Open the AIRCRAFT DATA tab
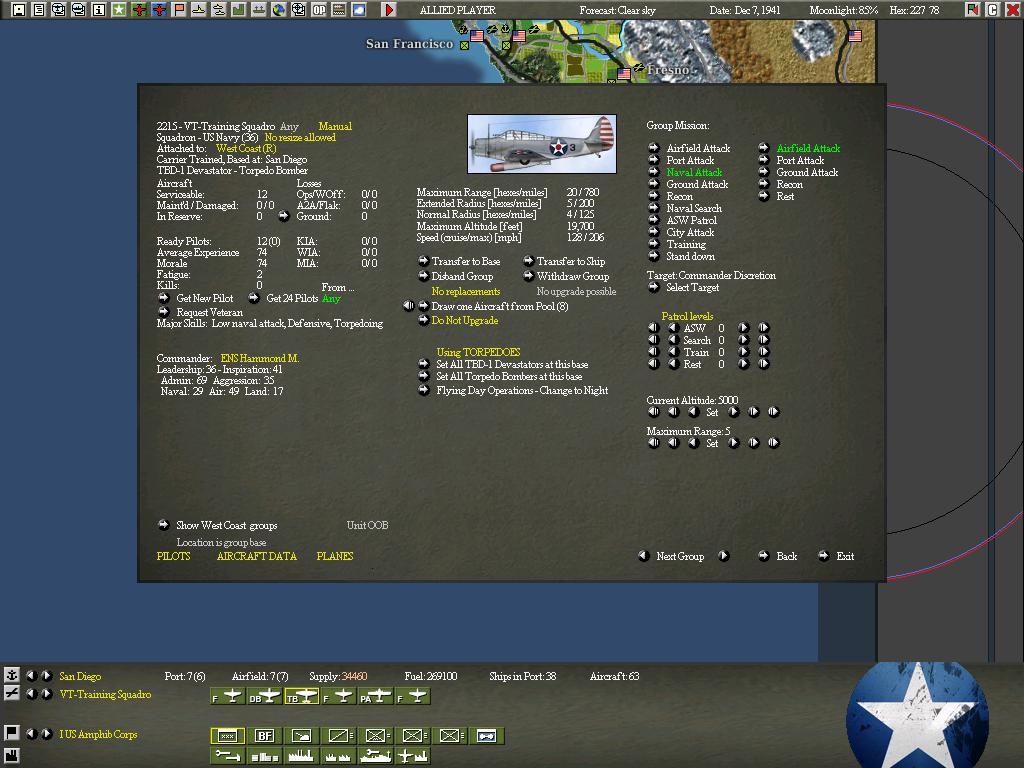1024x768 pixels. pyautogui.click(x=257, y=556)
